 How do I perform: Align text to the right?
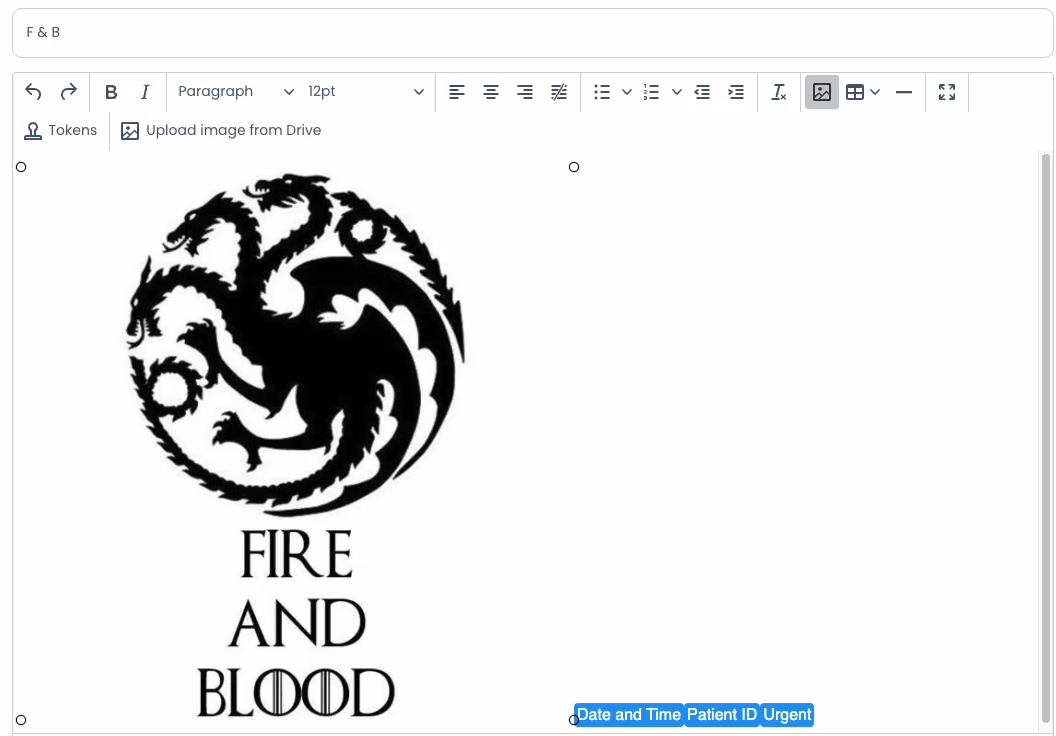(525, 92)
